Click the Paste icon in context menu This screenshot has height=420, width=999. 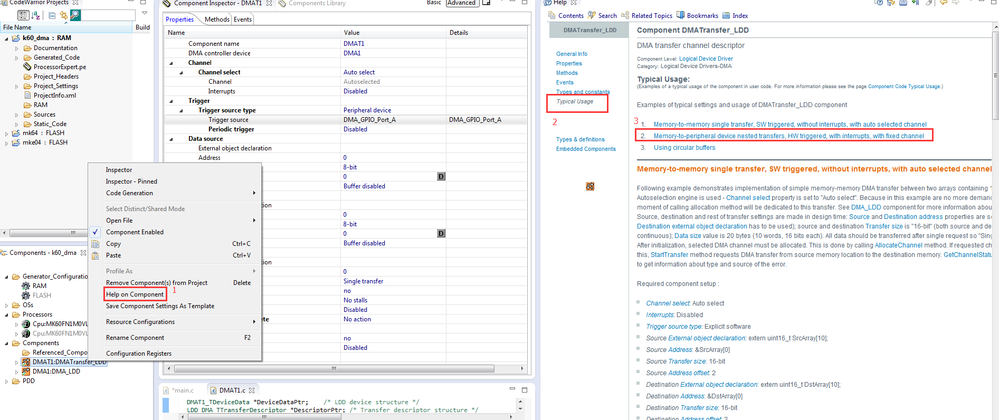[x=95, y=255]
